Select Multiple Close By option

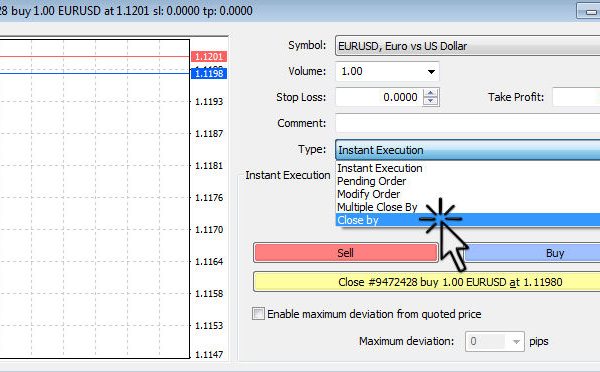(468, 207)
